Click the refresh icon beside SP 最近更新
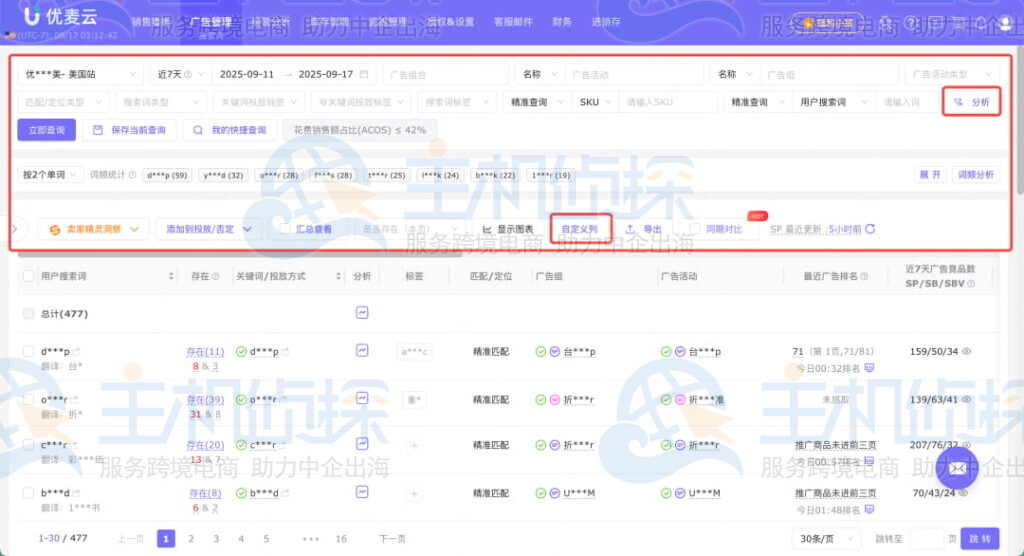1024x556 pixels. coord(870,229)
